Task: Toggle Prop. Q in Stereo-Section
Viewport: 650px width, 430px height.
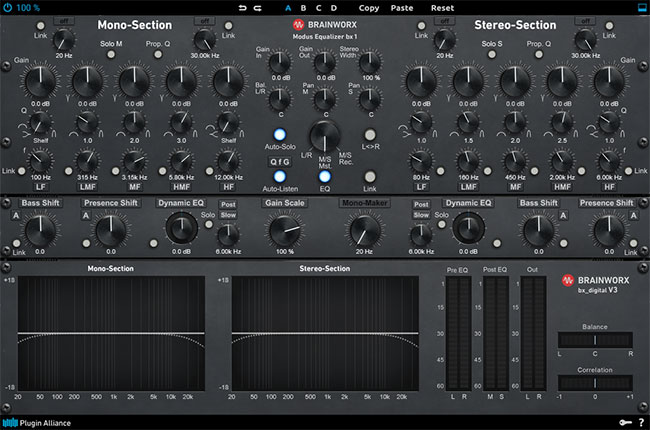Action: coord(538,54)
